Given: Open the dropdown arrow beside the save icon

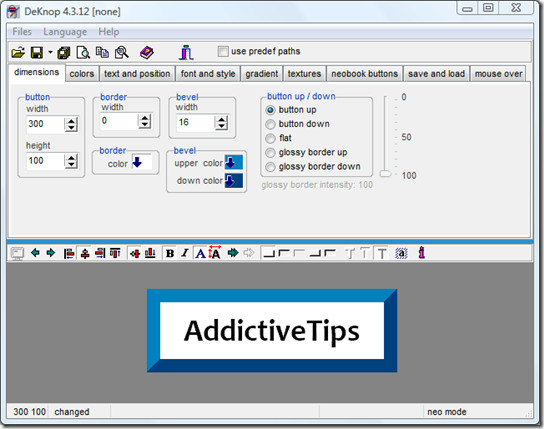Looking at the screenshot, I should tap(50, 52).
